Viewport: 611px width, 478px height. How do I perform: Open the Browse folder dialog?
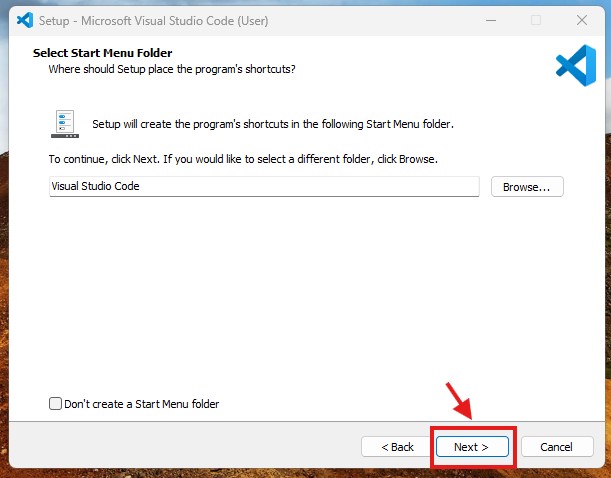click(527, 186)
